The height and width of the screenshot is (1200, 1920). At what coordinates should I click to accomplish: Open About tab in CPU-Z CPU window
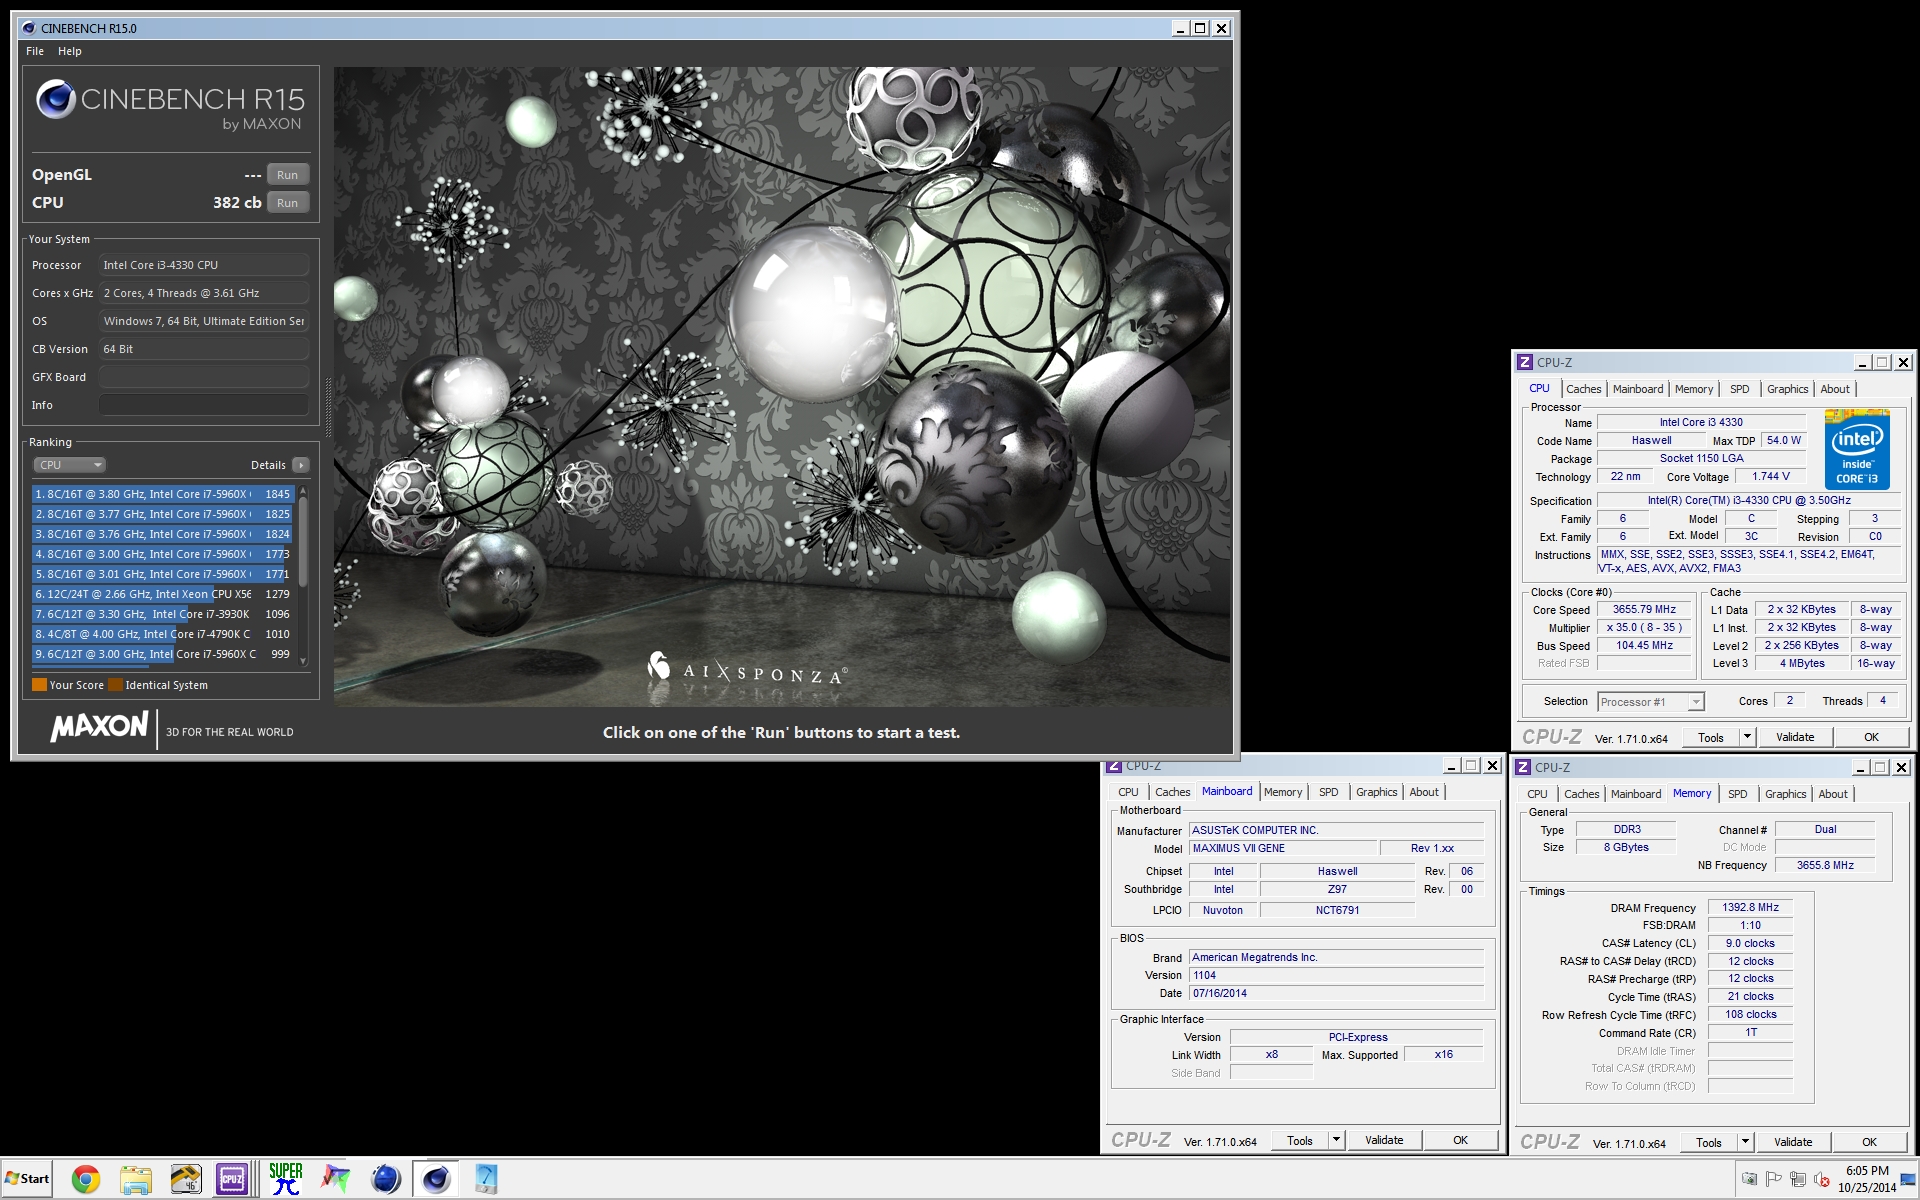click(x=1835, y=389)
